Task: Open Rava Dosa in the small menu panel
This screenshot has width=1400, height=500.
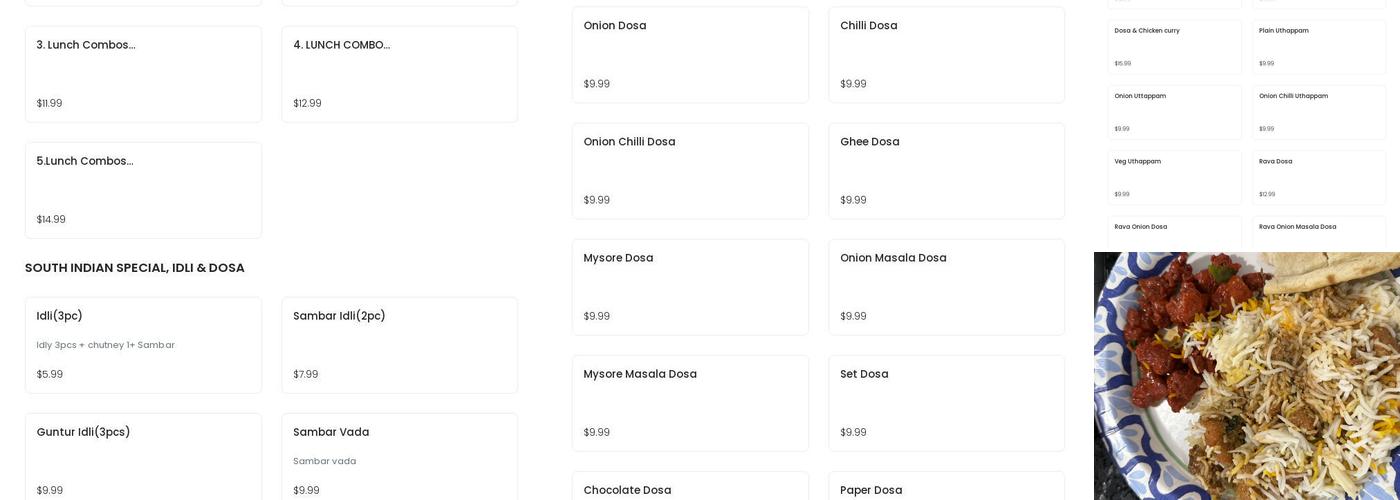Action: [1318, 177]
